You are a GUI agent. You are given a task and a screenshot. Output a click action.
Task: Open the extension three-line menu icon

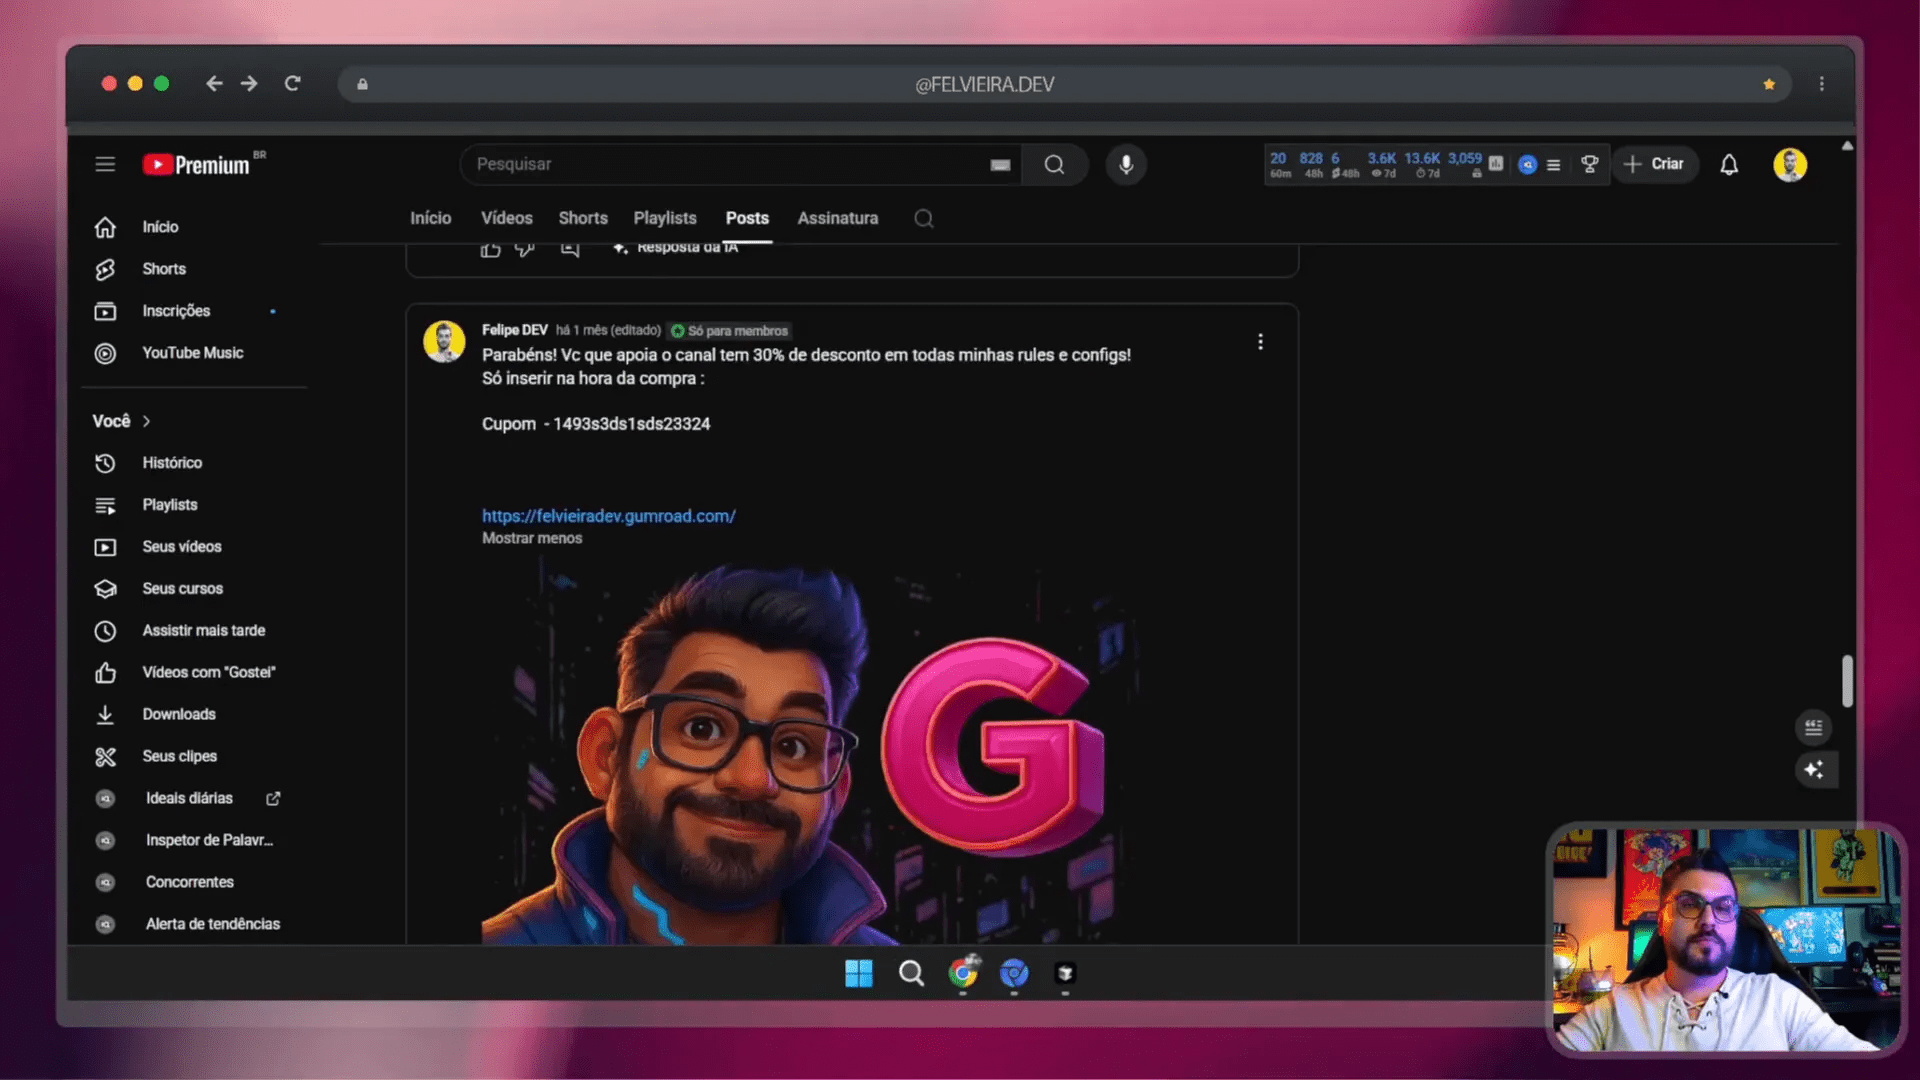(x=1553, y=165)
